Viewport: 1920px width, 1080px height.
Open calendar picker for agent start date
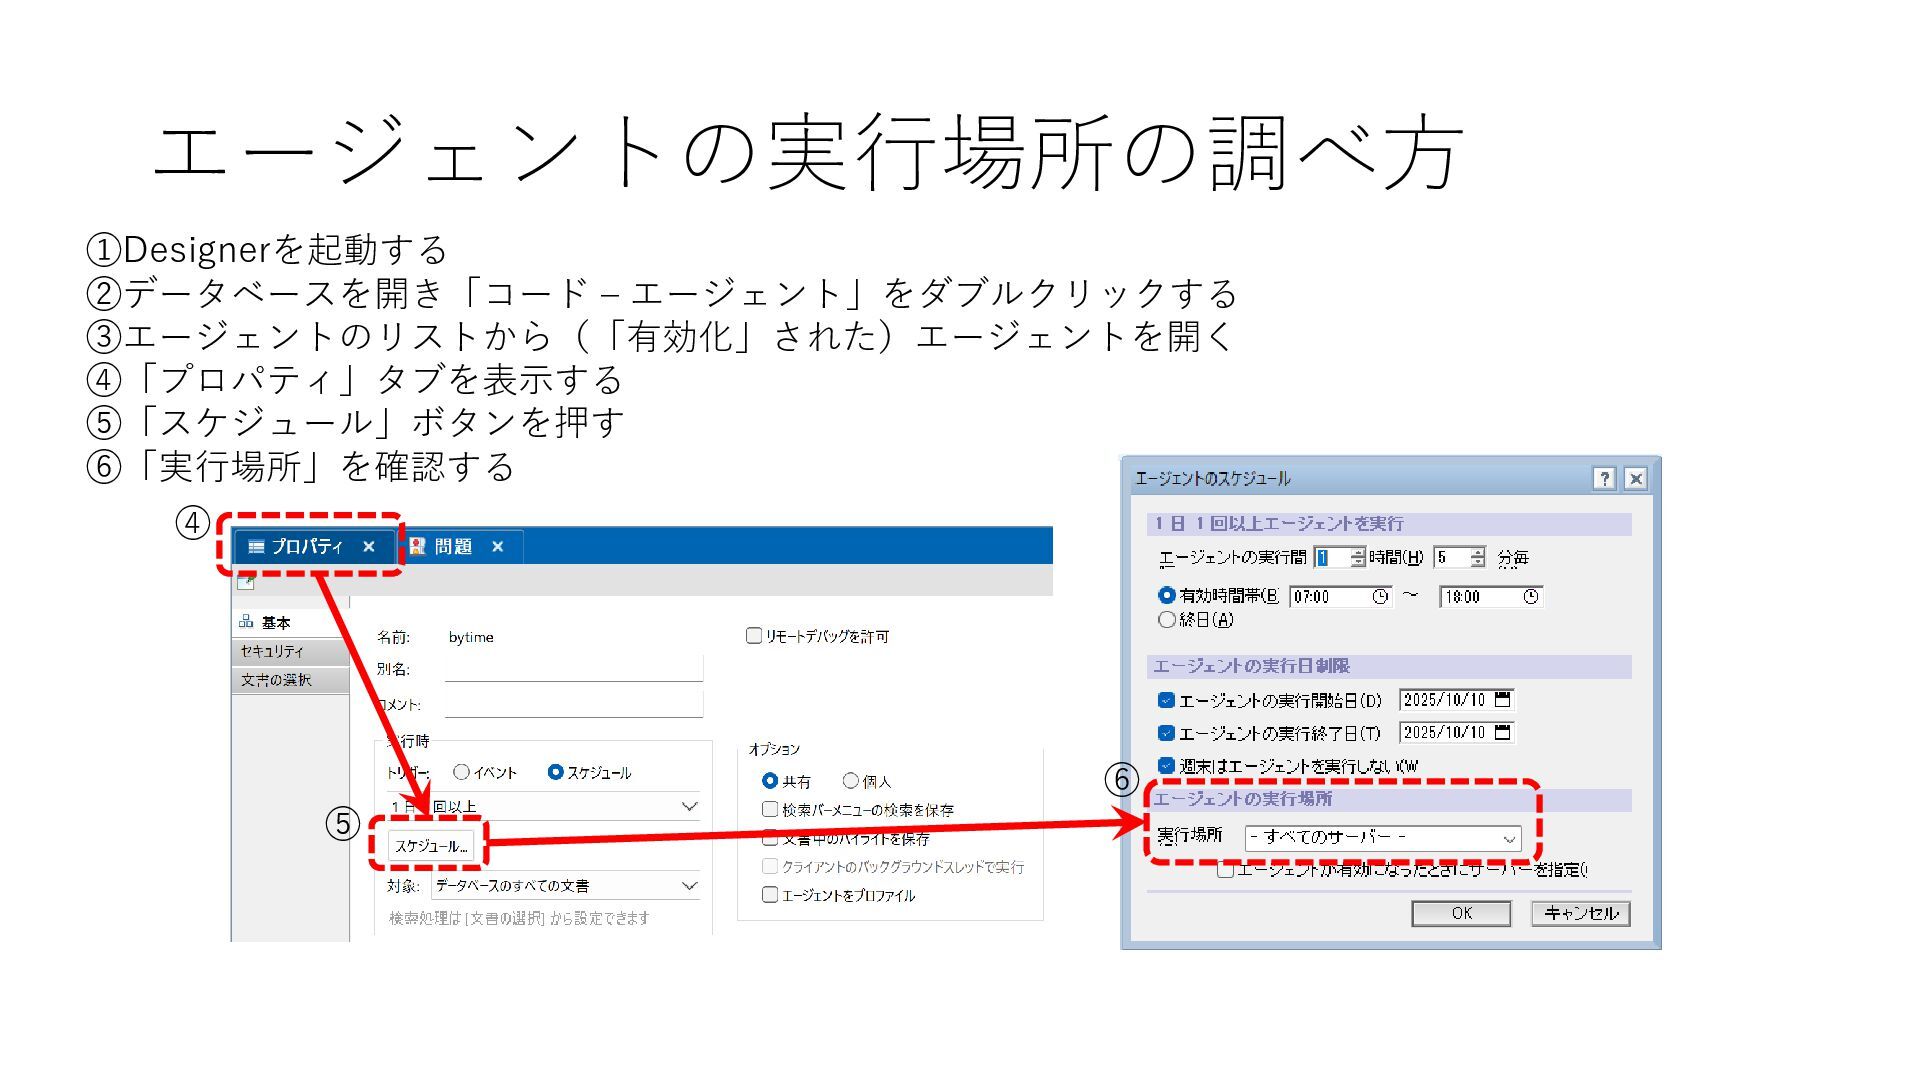click(1502, 700)
